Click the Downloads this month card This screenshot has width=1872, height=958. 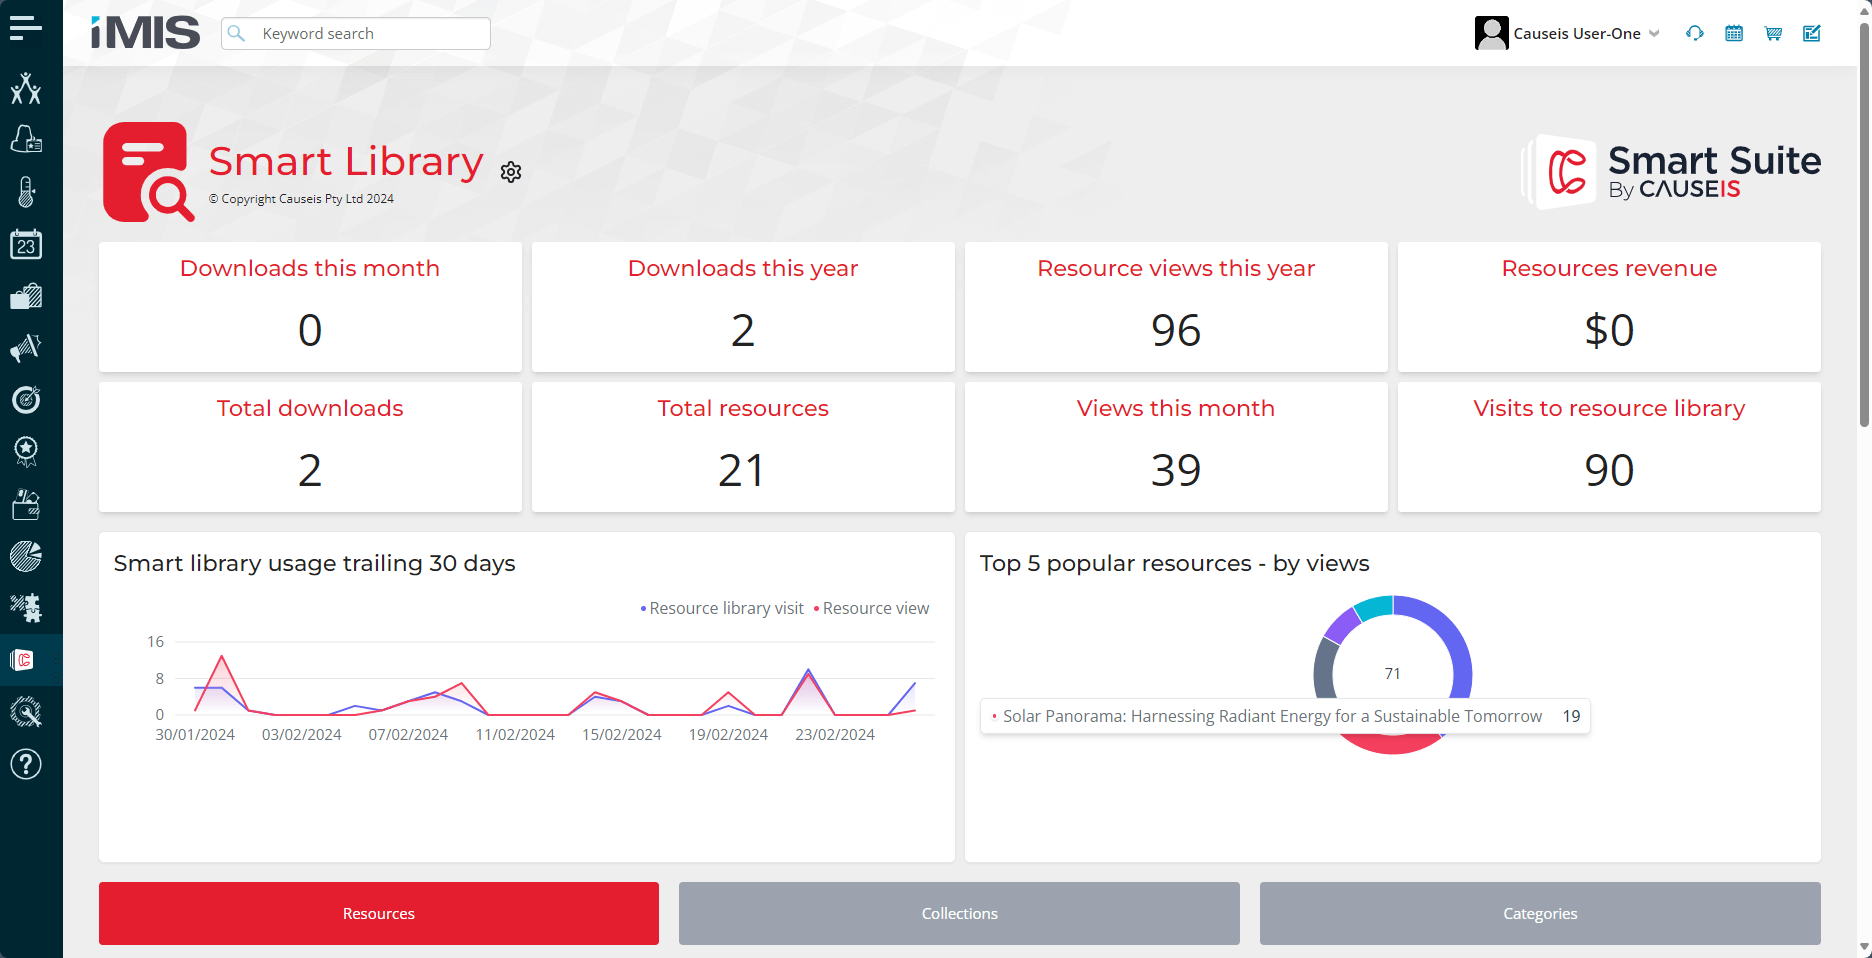310,307
